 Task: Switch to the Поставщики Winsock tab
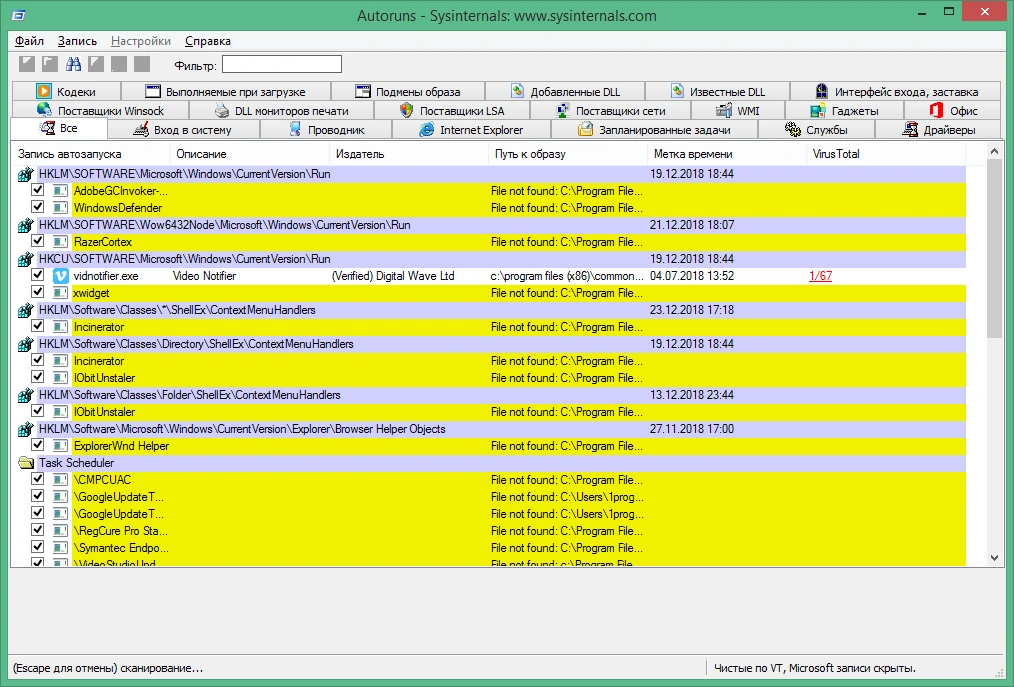pyautogui.click(x=100, y=111)
